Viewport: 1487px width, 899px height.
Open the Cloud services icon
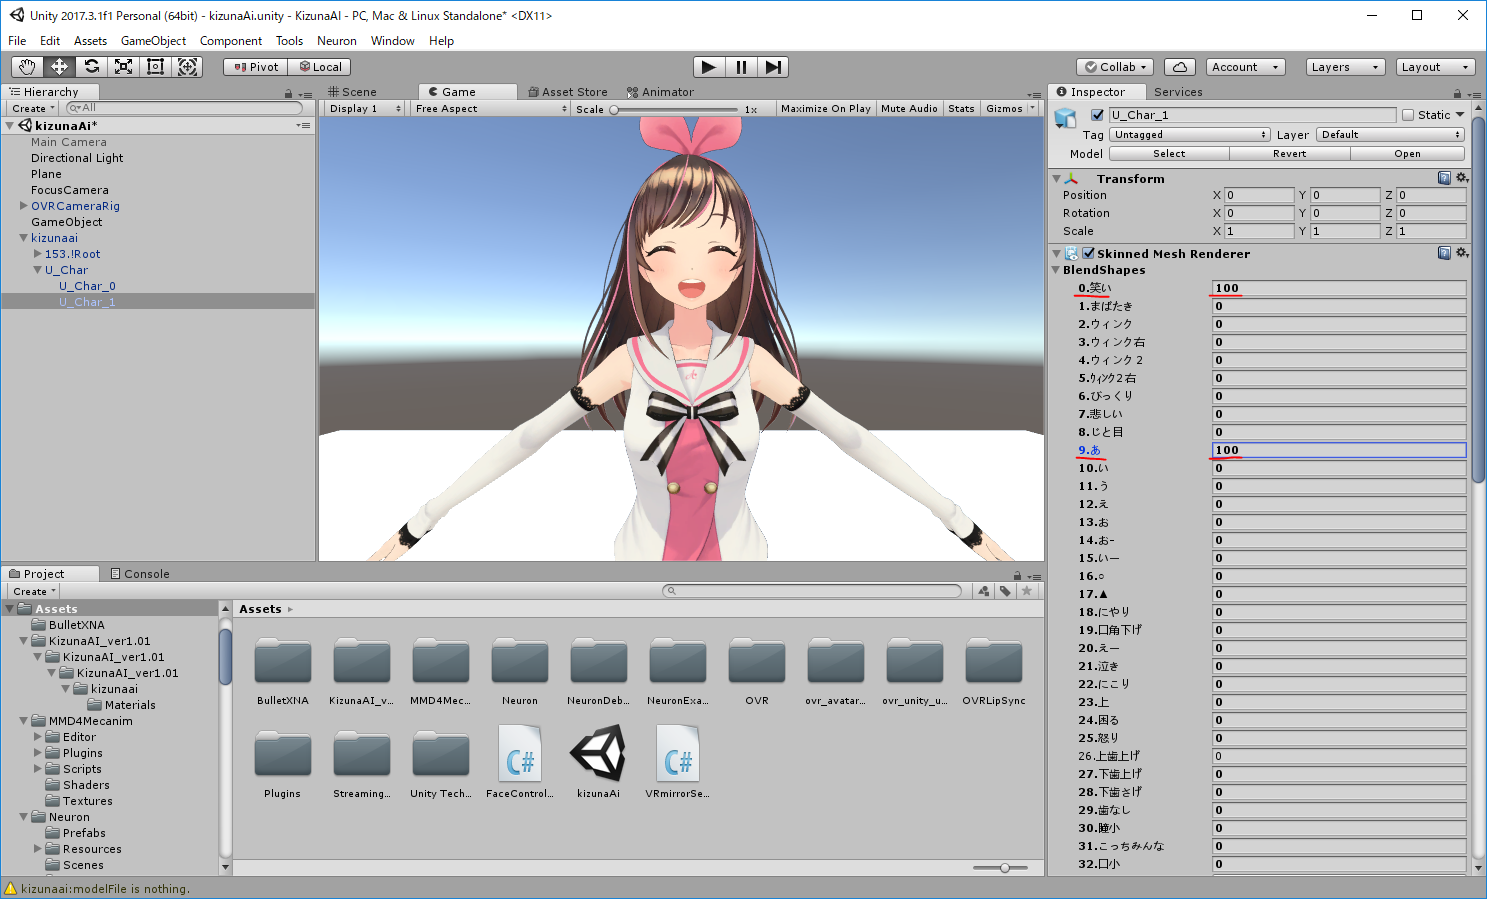point(1180,67)
